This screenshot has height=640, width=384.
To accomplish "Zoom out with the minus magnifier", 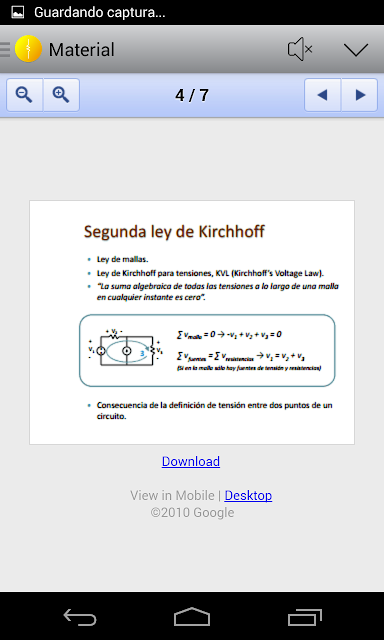I will pyautogui.click(x=24, y=95).
